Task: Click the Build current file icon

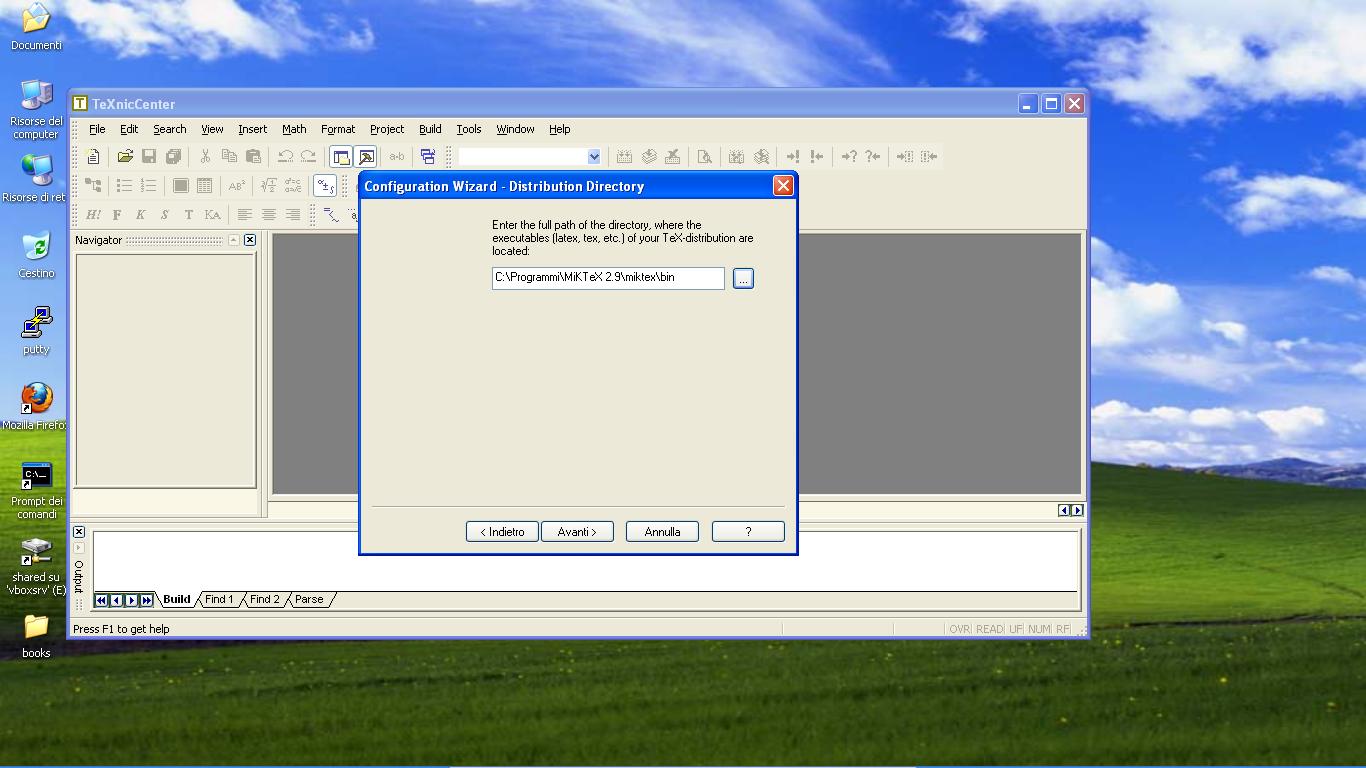Action: [625, 156]
